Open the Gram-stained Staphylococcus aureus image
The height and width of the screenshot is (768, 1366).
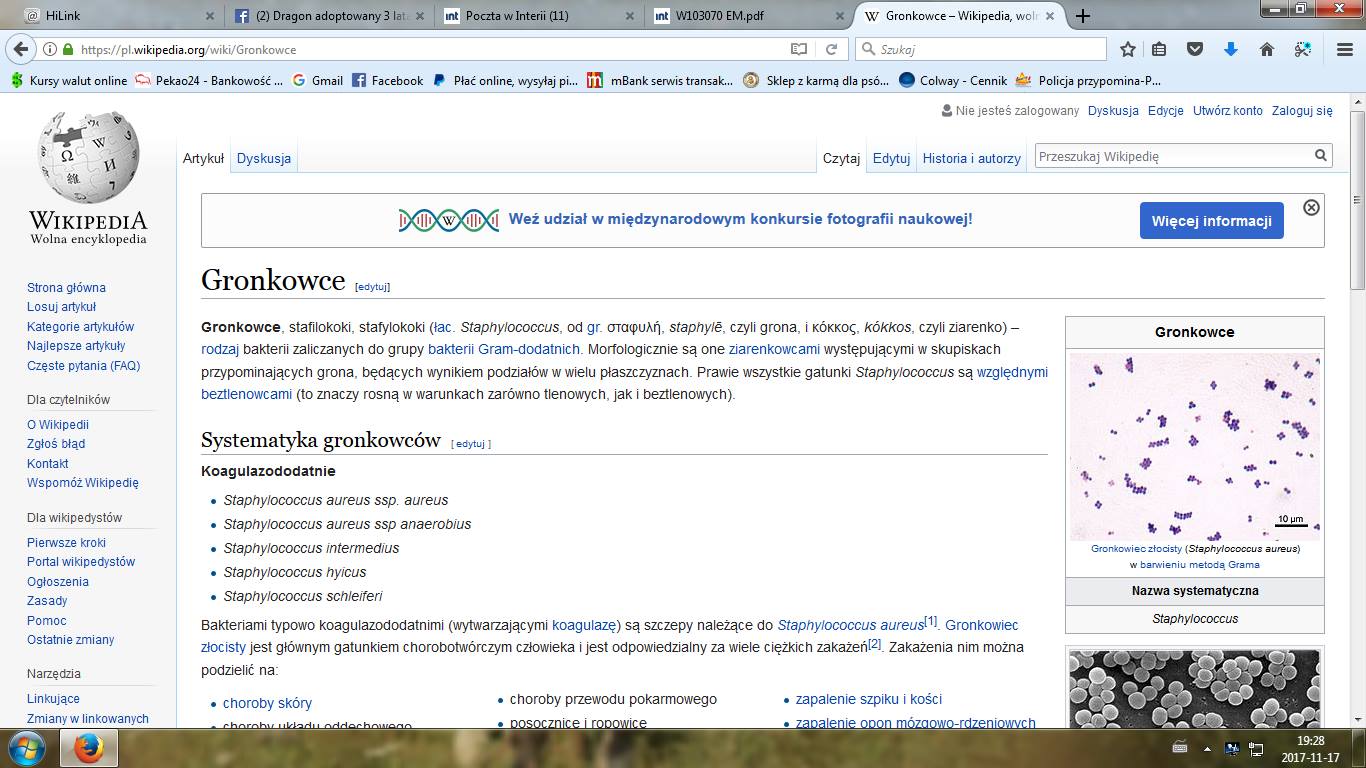(1195, 447)
